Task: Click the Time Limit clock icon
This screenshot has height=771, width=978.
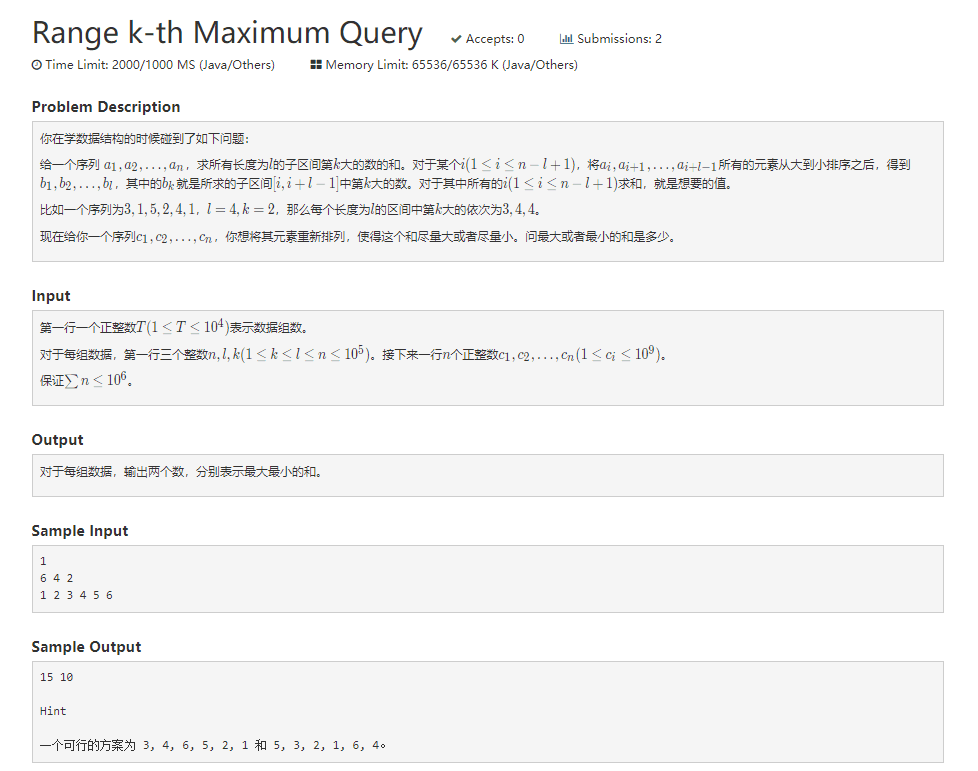Action: point(37,65)
